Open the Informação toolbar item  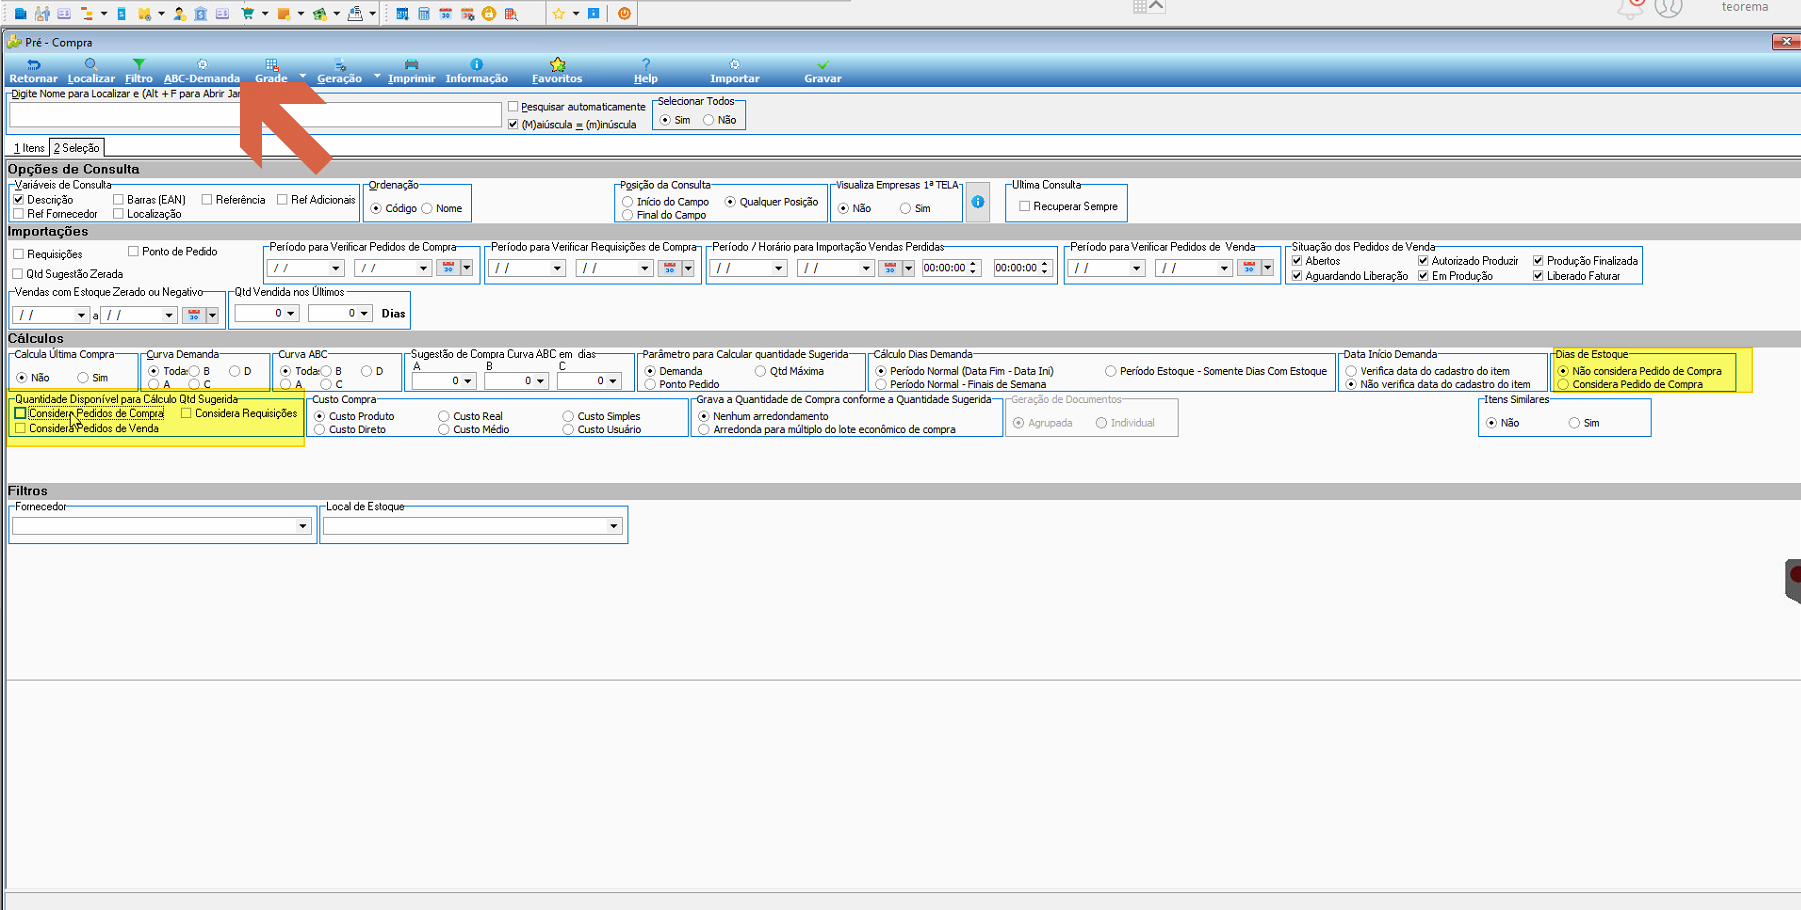click(x=476, y=71)
